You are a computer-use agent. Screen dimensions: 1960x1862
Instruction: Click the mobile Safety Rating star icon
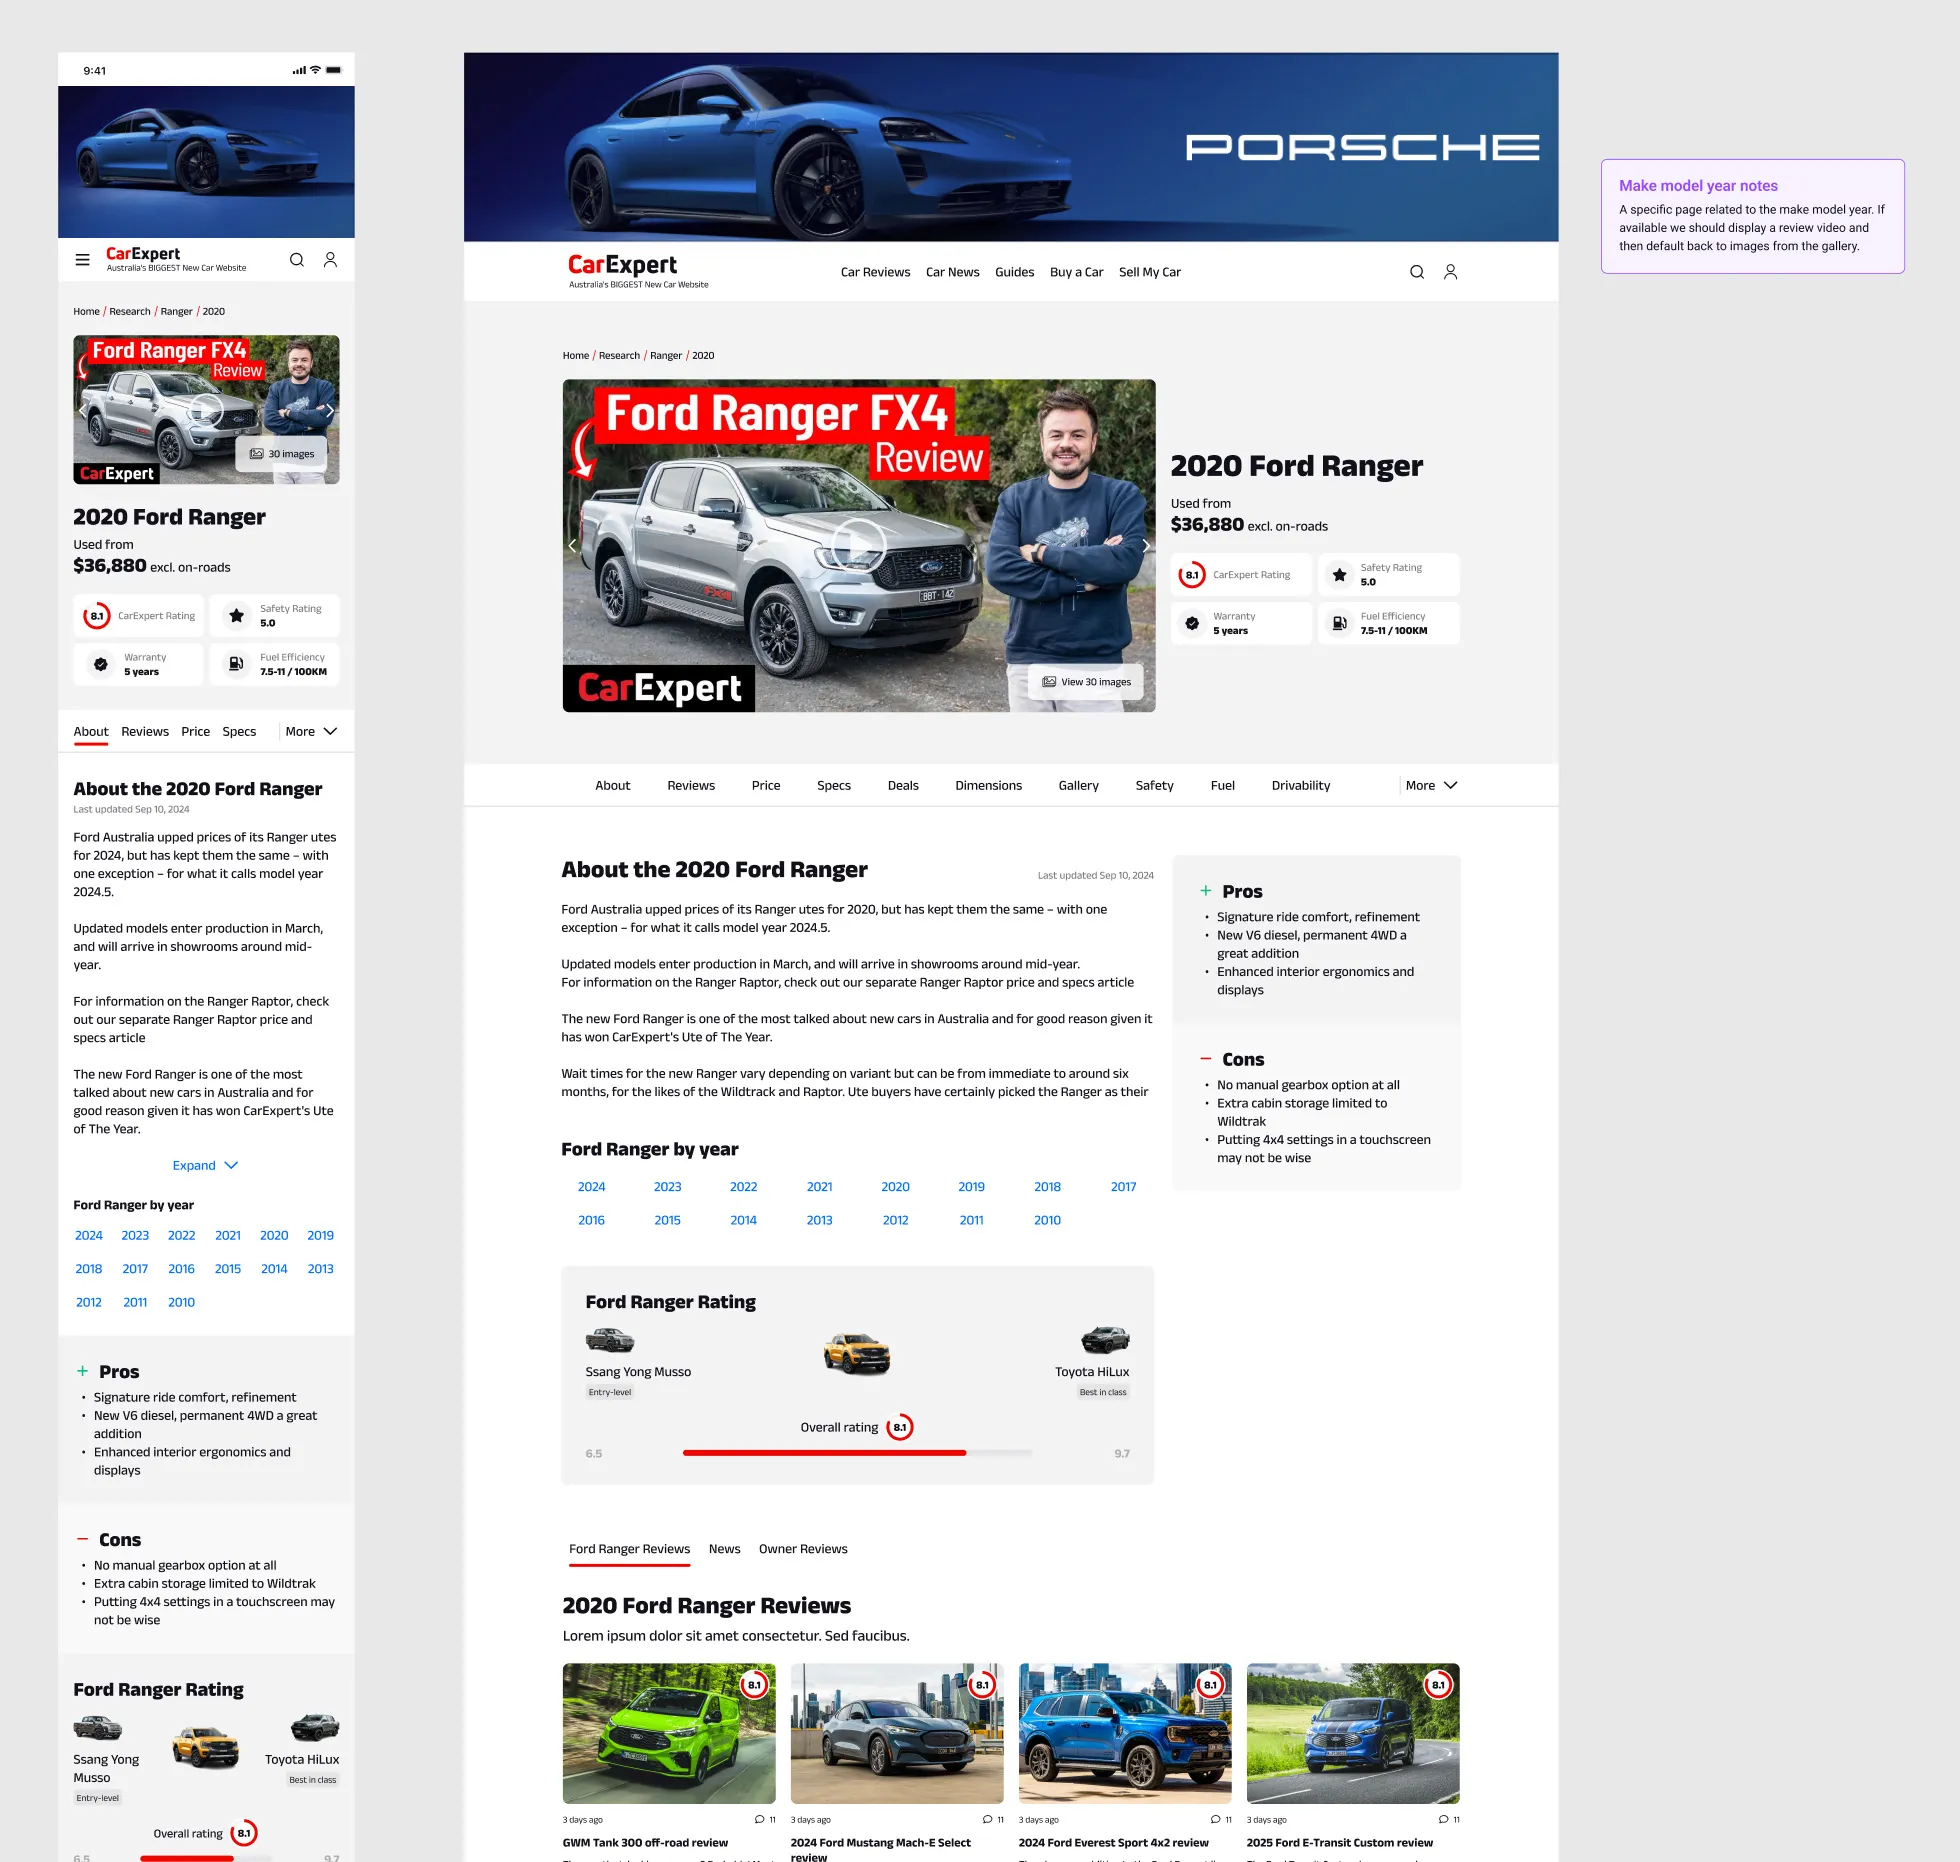coord(236,616)
